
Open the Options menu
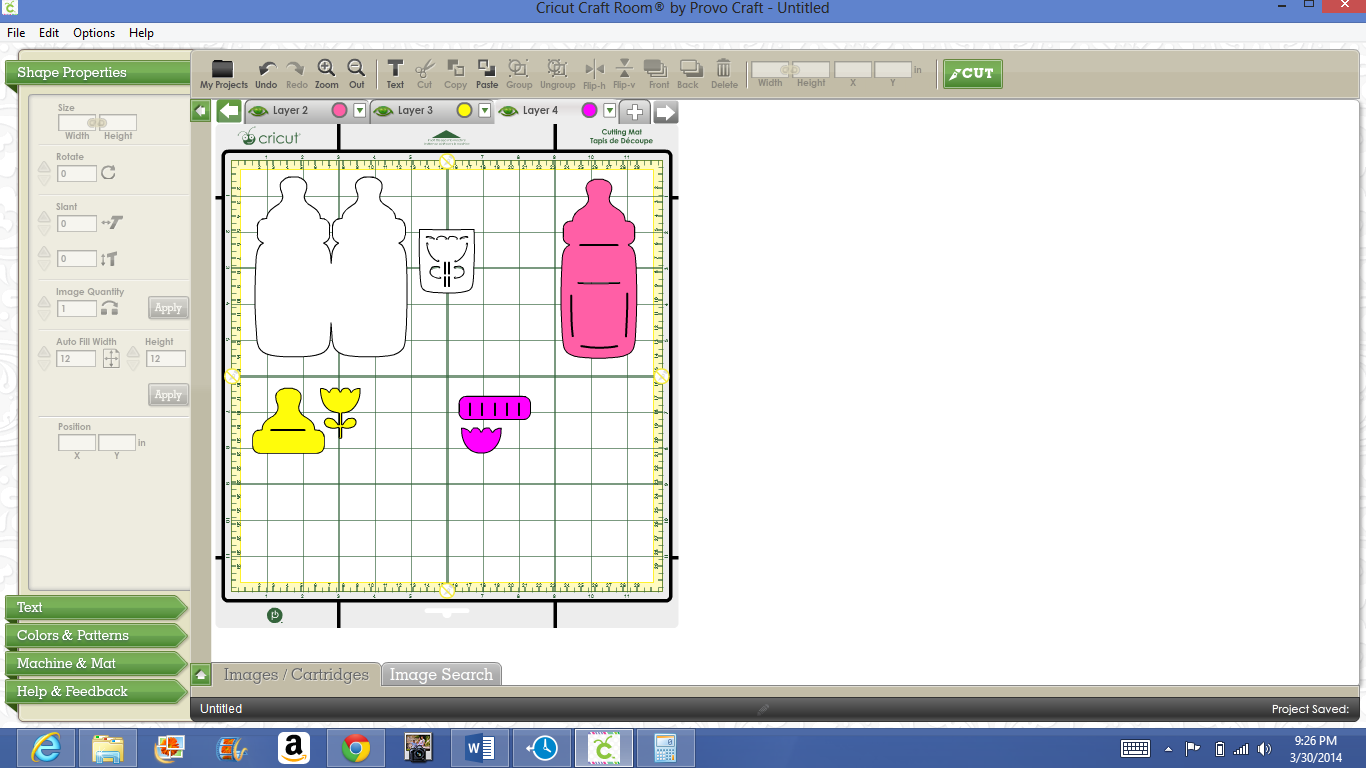(x=94, y=33)
